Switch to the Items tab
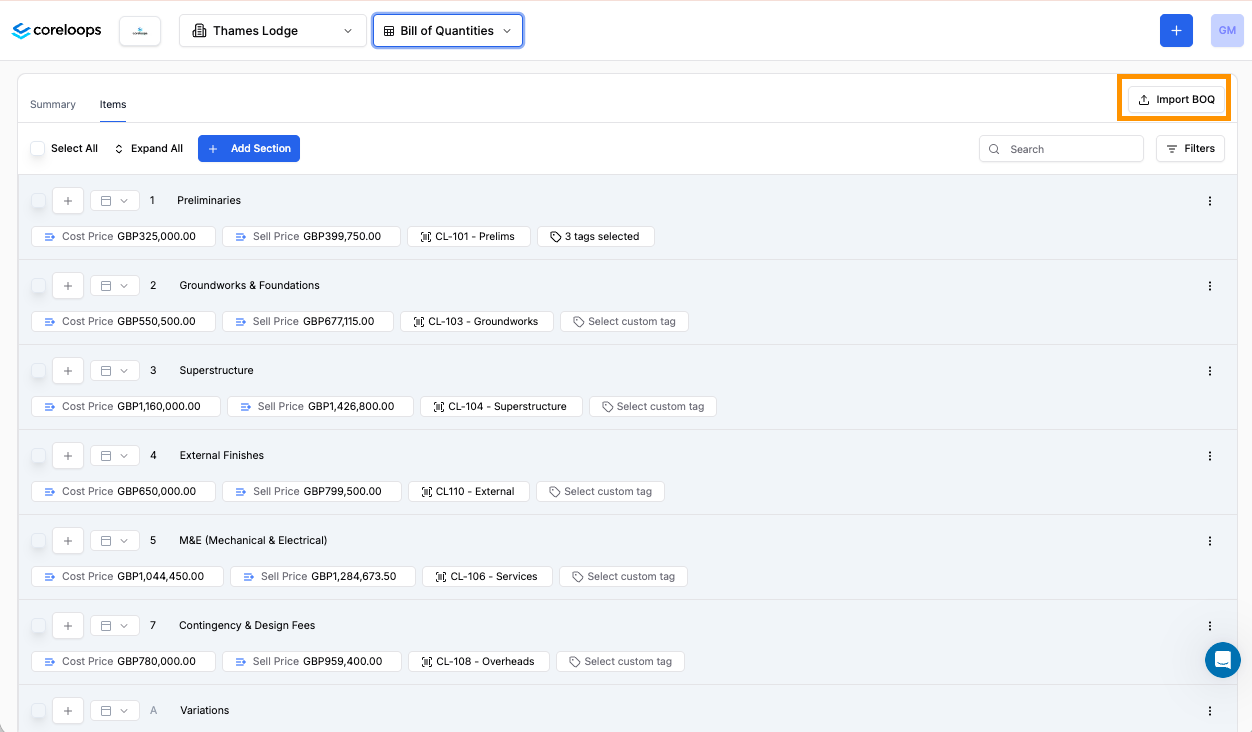This screenshot has width=1252, height=732. tap(113, 104)
